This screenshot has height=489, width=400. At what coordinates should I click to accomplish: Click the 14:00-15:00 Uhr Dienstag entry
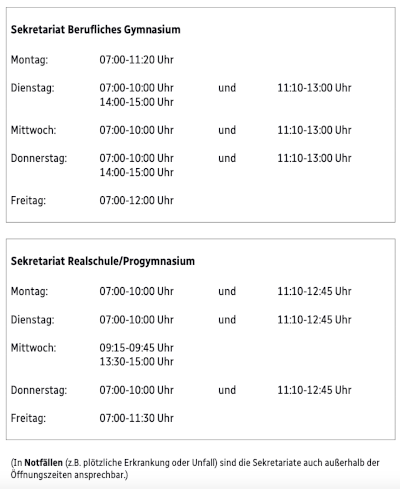tap(136, 102)
